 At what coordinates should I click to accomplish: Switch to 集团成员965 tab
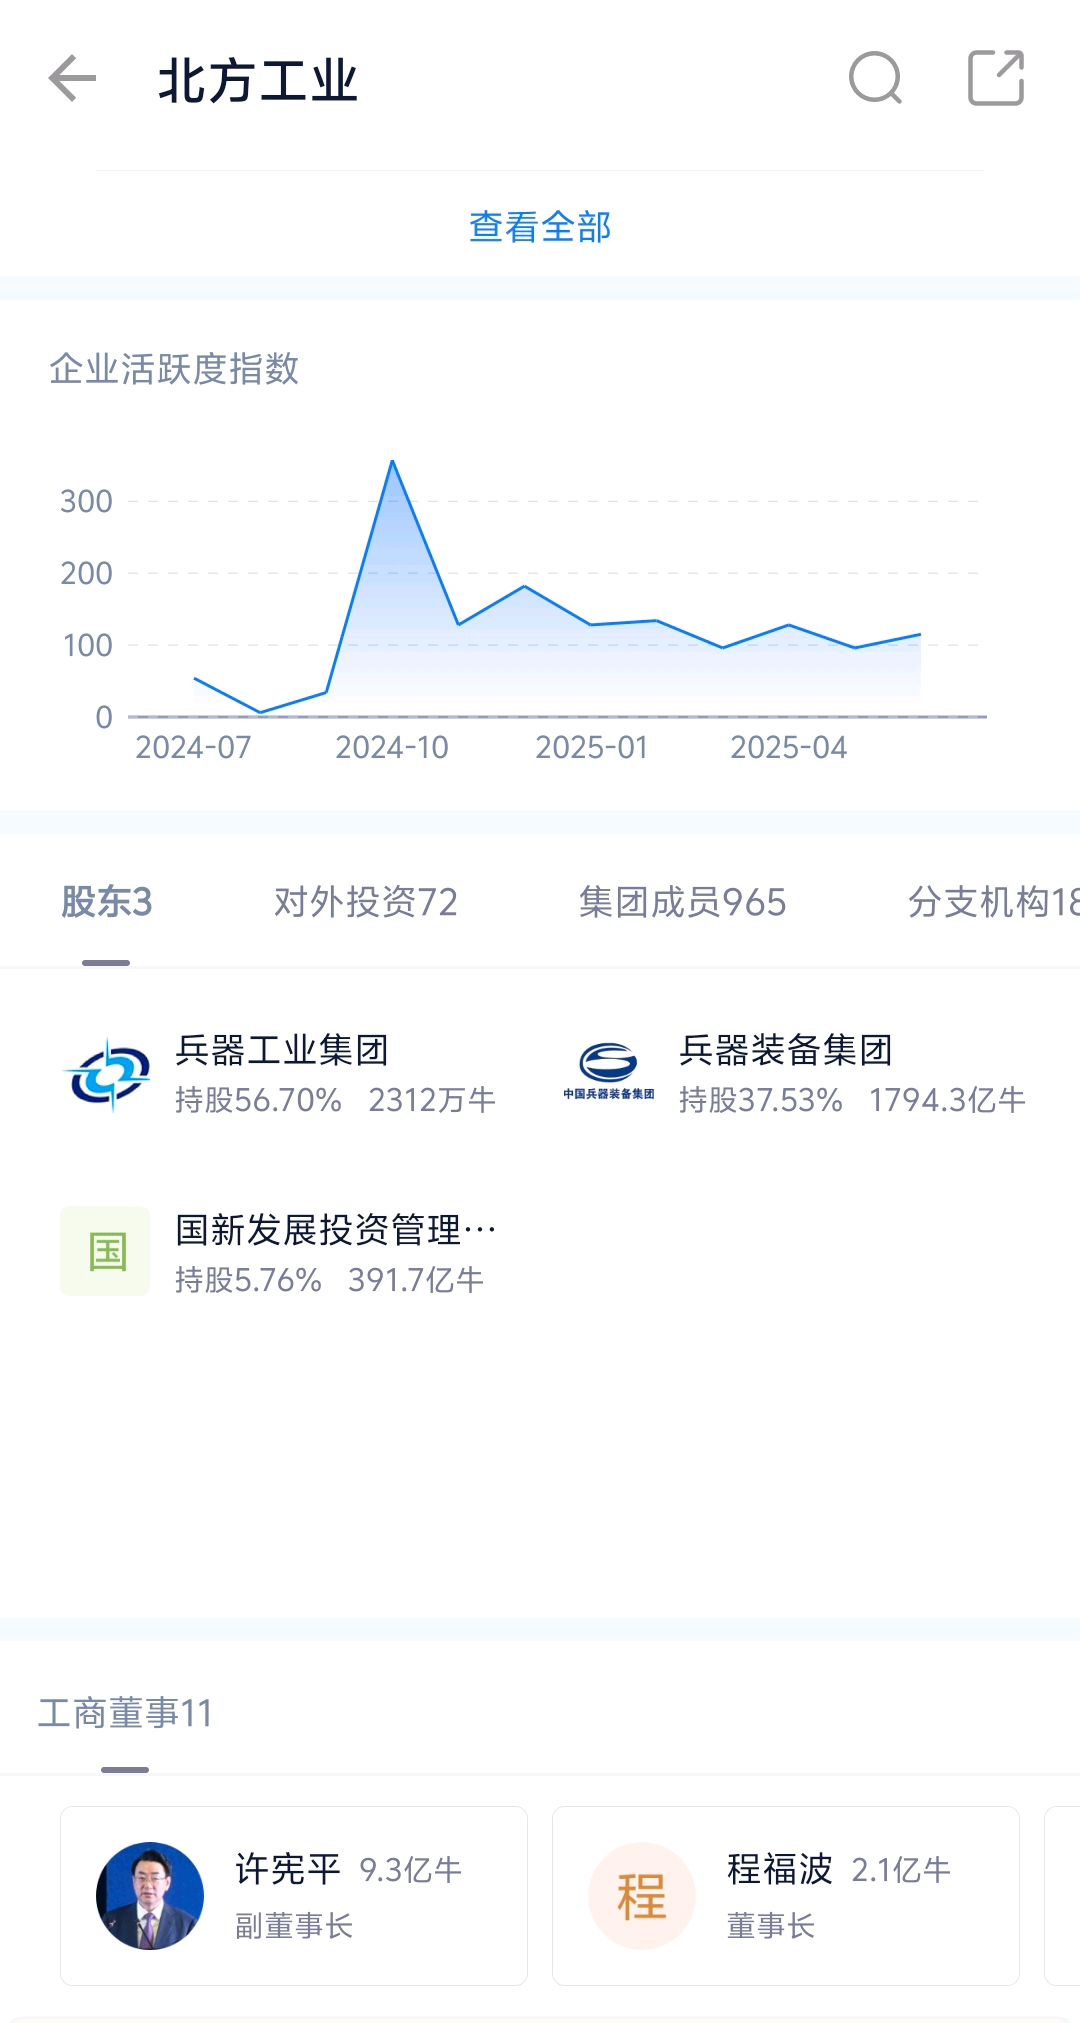click(x=682, y=902)
